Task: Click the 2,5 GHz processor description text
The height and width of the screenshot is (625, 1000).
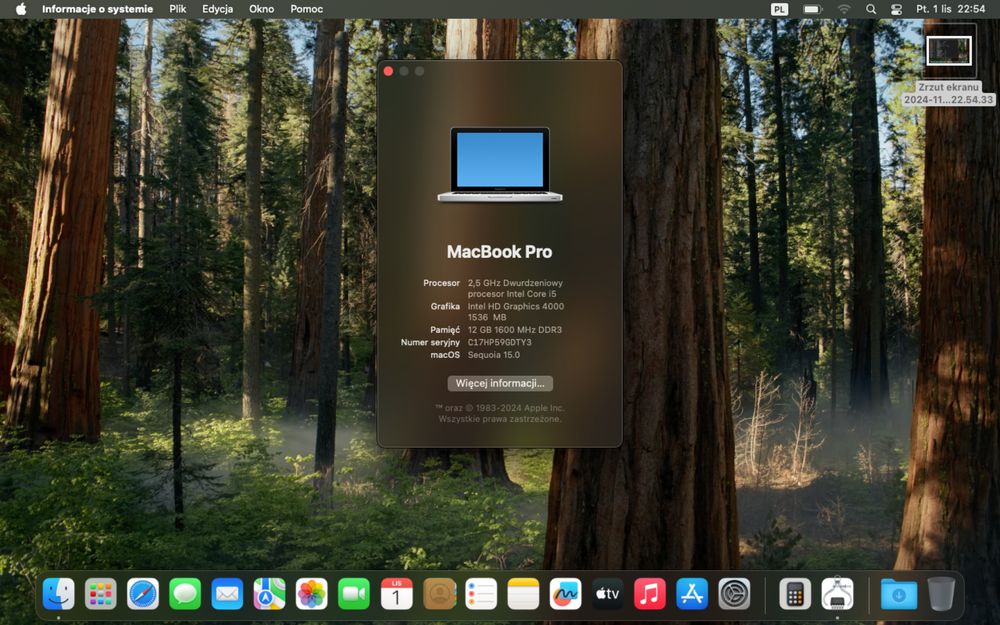Action: tap(515, 288)
